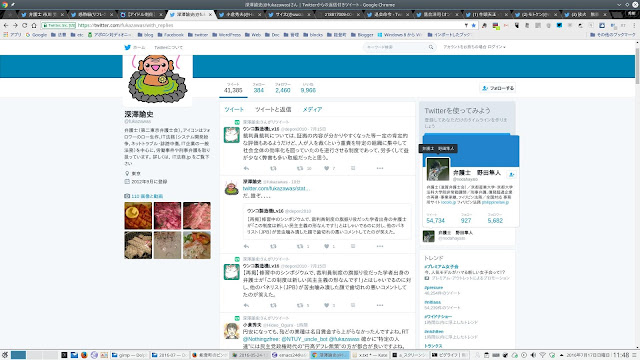Open the more options dots on first tweet
The height and width of the screenshot is (360, 640).
pos(380,168)
